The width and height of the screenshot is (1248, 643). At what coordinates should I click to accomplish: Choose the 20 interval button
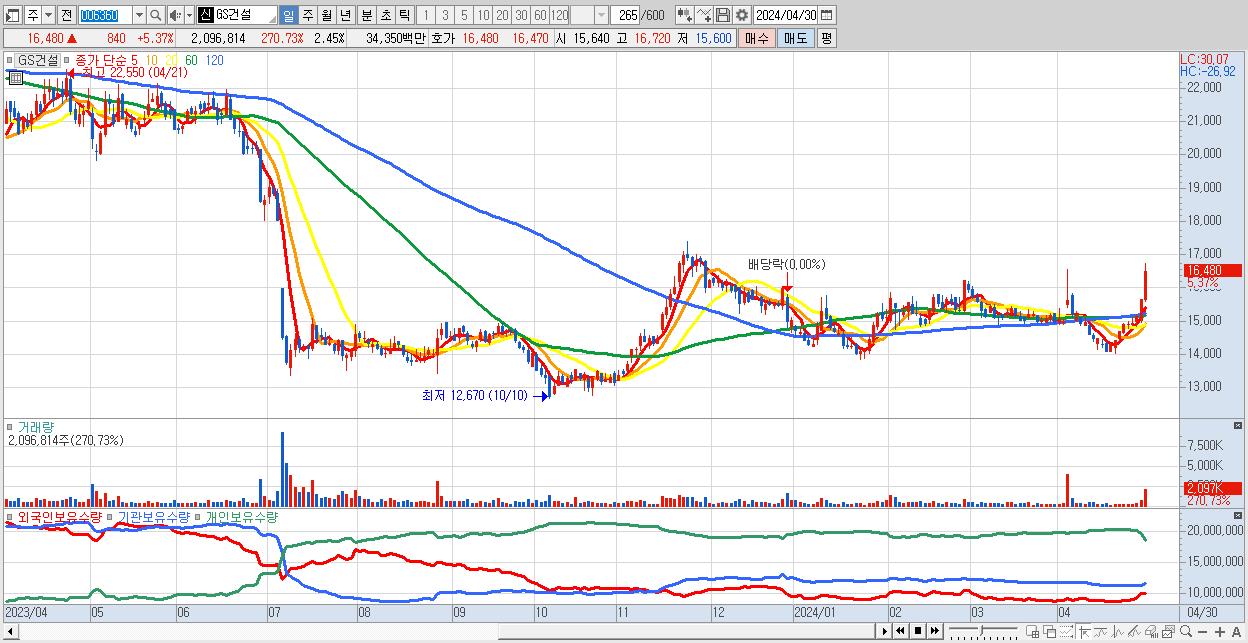tap(502, 15)
